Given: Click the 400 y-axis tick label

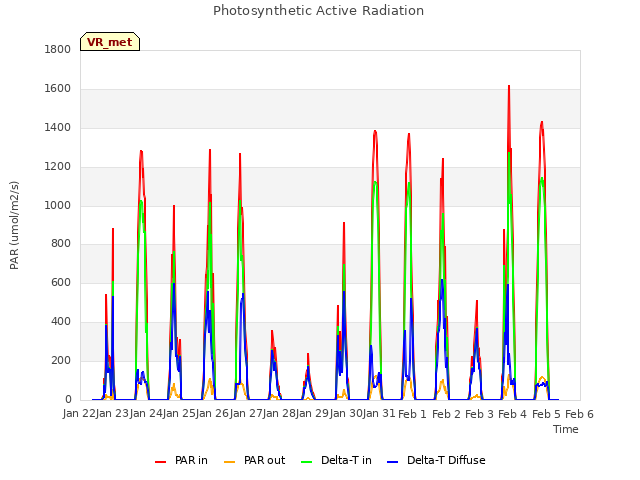Looking at the screenshot, I should tap(61, 322).
